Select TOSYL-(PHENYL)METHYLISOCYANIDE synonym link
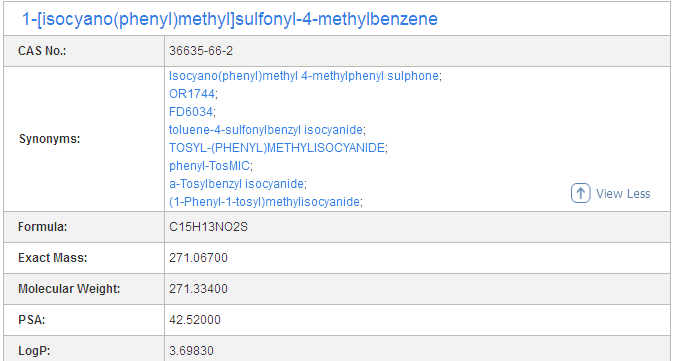Viewport: 675px width, 361px height. 277,148
